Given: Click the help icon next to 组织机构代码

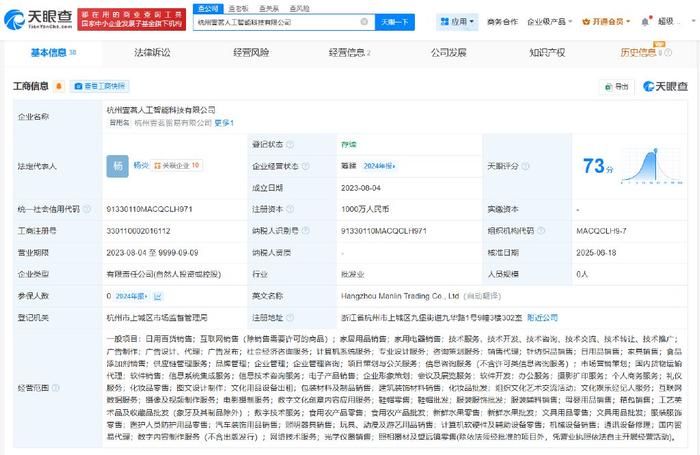Looking at the screenshot, I should pos(541,230).
